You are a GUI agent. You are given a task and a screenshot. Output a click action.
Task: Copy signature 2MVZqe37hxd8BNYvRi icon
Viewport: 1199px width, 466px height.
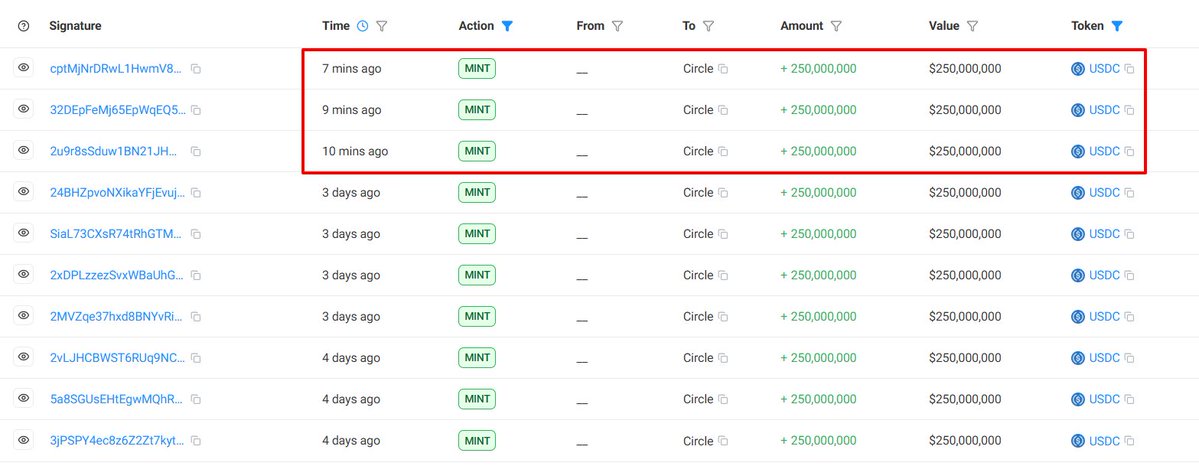point(196,317)
